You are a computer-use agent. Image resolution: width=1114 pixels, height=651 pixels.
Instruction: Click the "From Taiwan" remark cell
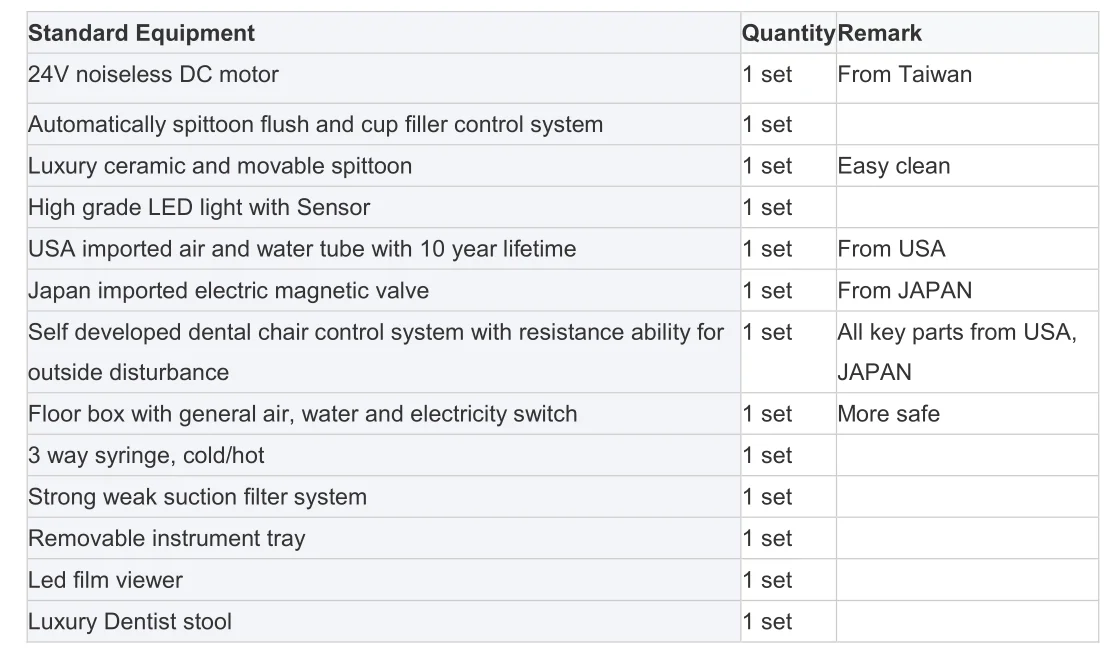point(904,75)
